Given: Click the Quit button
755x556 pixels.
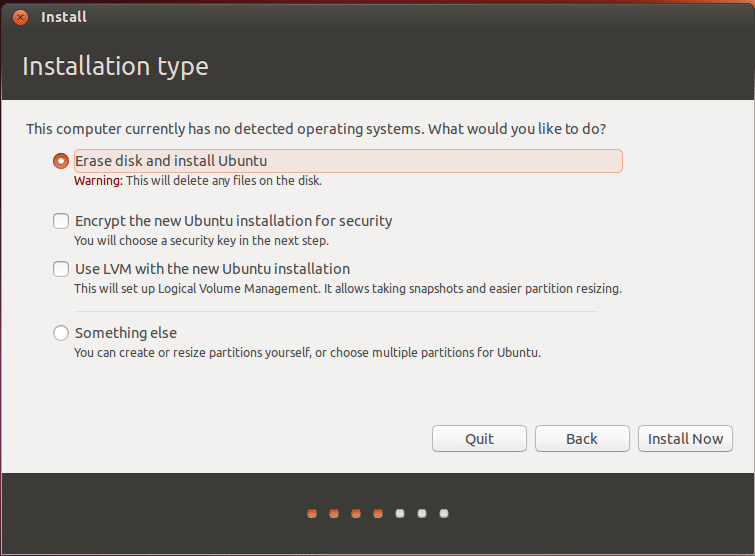Looking at the screenshot, I should coord(479,439).
